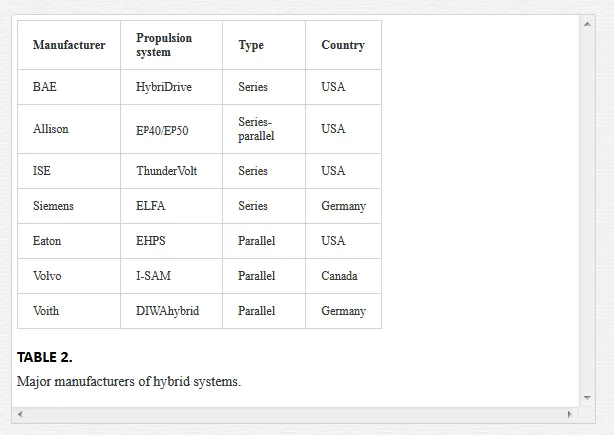Click the vertical scrollbar up arrow
Viewport: 614px width, 435px height.
point(587,24)
